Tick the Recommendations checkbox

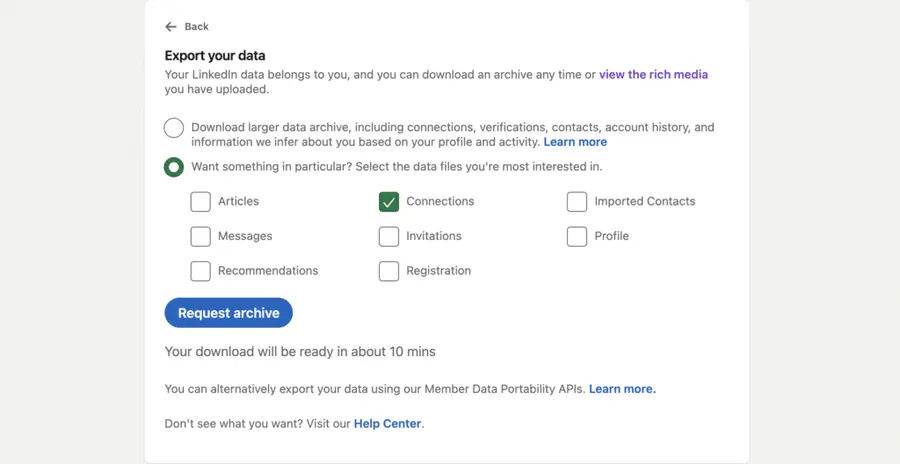pyautogui.click(x=200, y=271)
